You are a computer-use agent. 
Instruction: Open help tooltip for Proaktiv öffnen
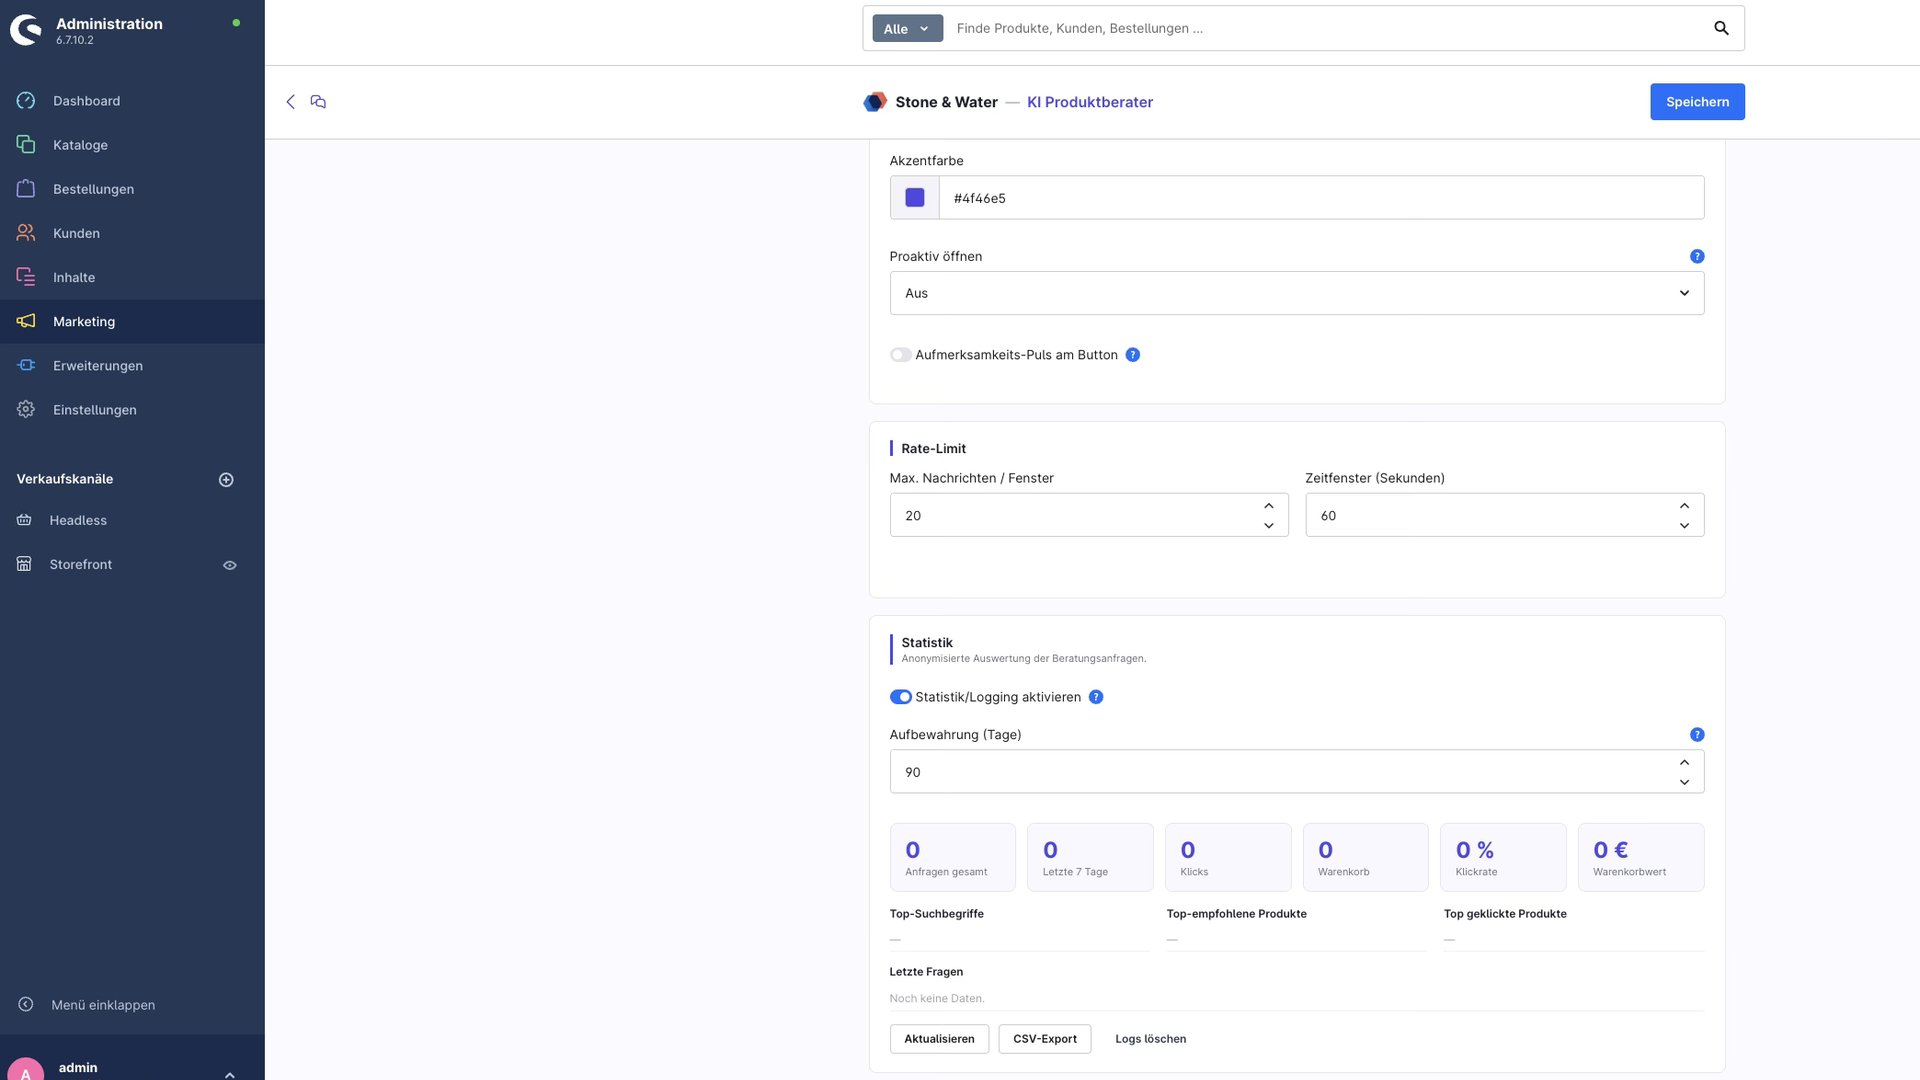point(1697,257)
